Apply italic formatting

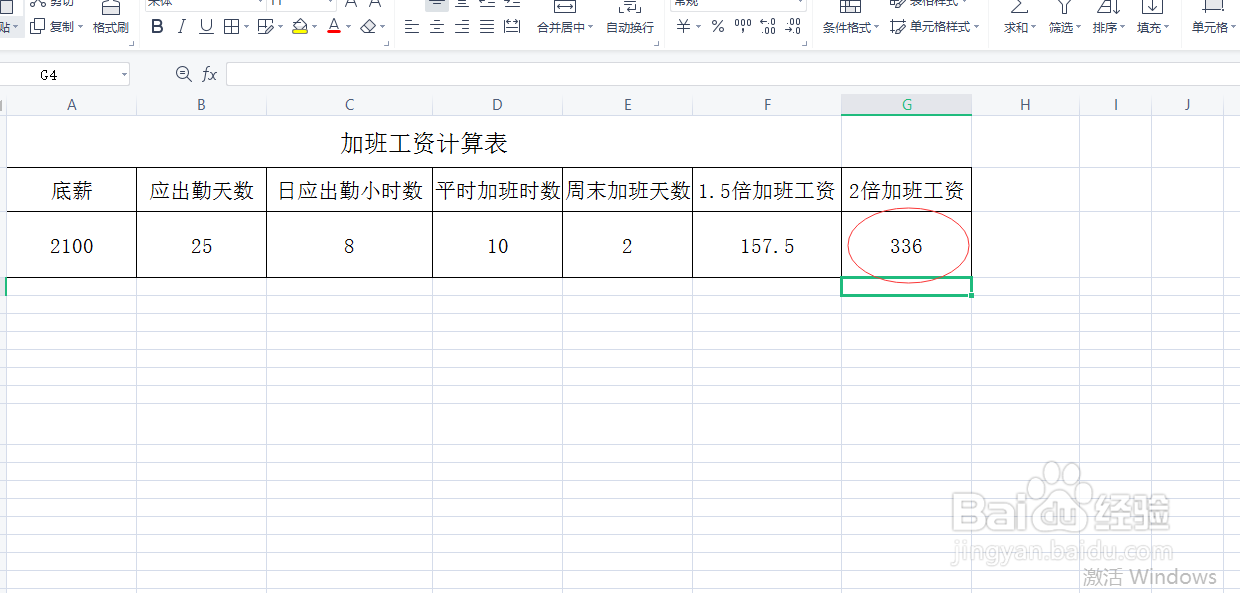pos(182,26)
